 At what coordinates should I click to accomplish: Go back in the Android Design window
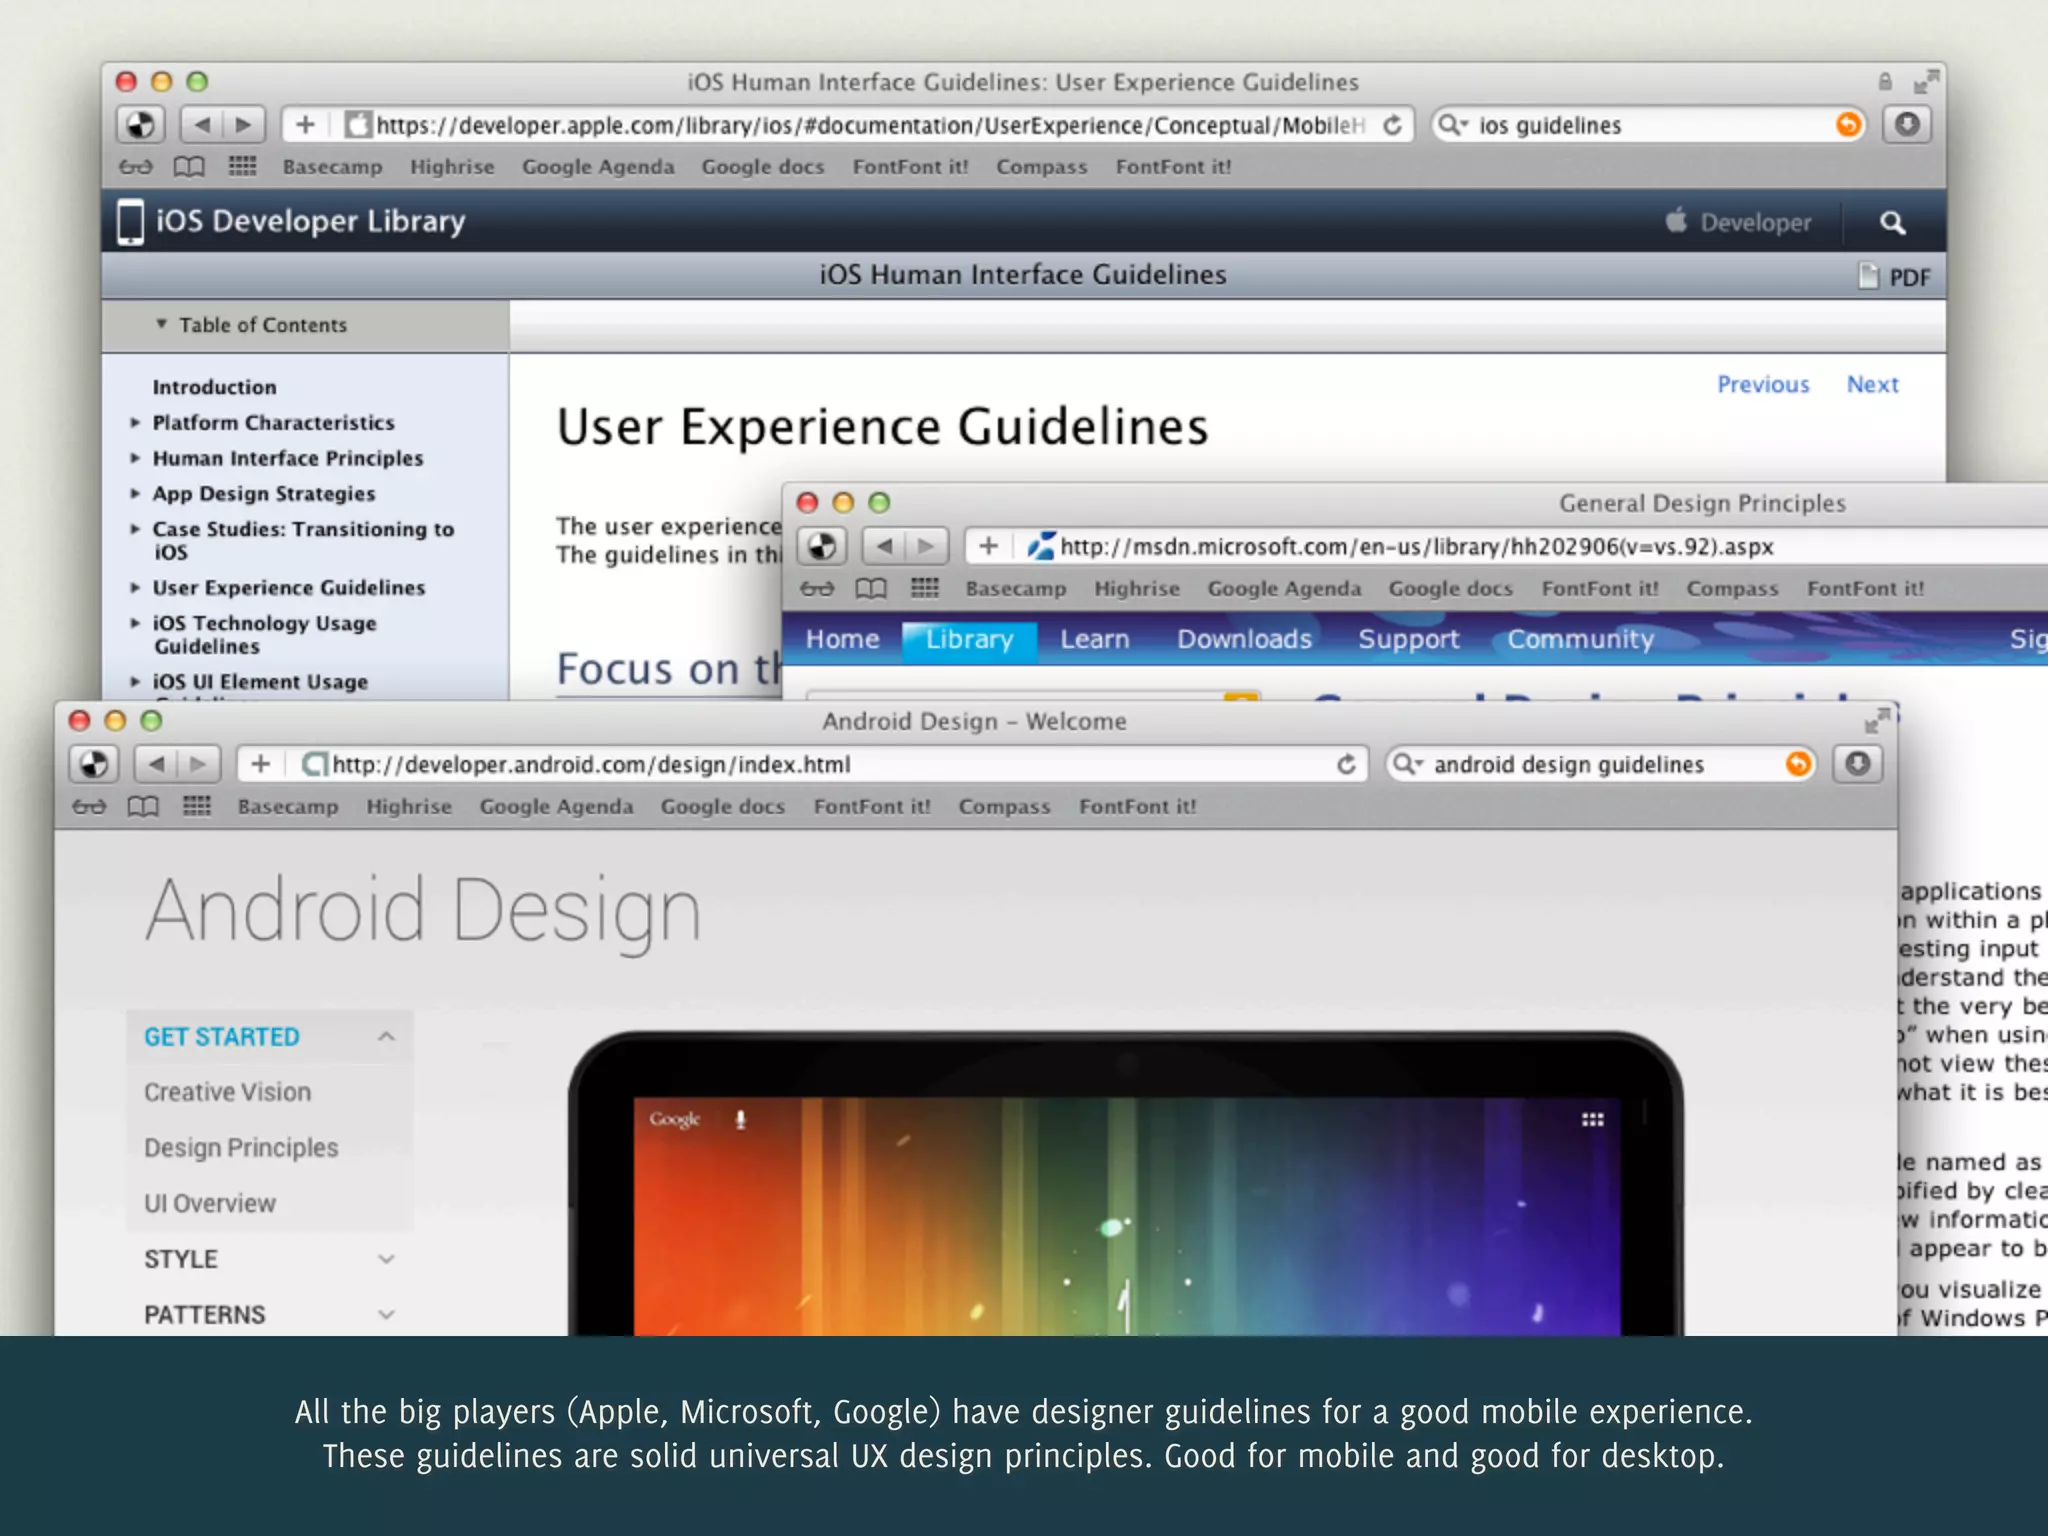coord(157,765)
